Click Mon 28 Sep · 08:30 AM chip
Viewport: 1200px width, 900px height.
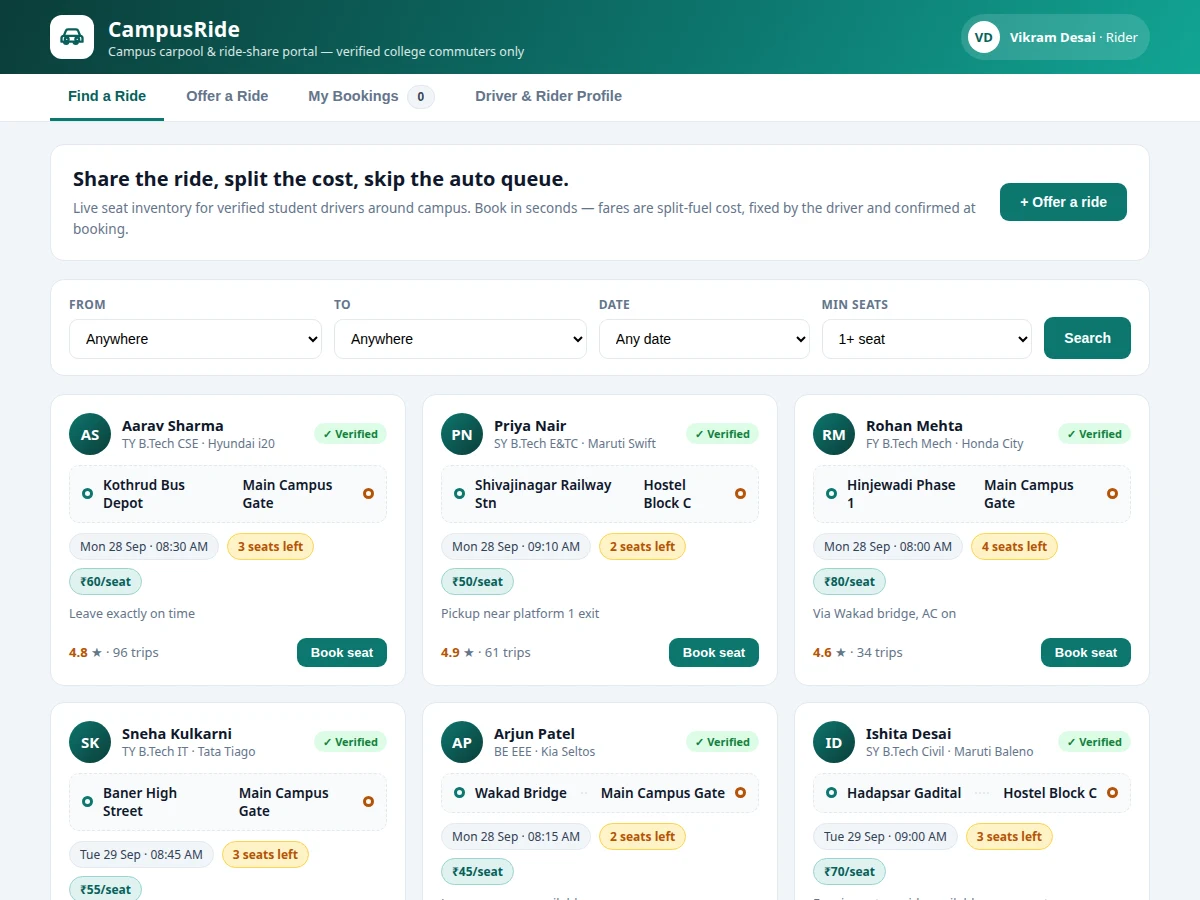coord(144,547)
